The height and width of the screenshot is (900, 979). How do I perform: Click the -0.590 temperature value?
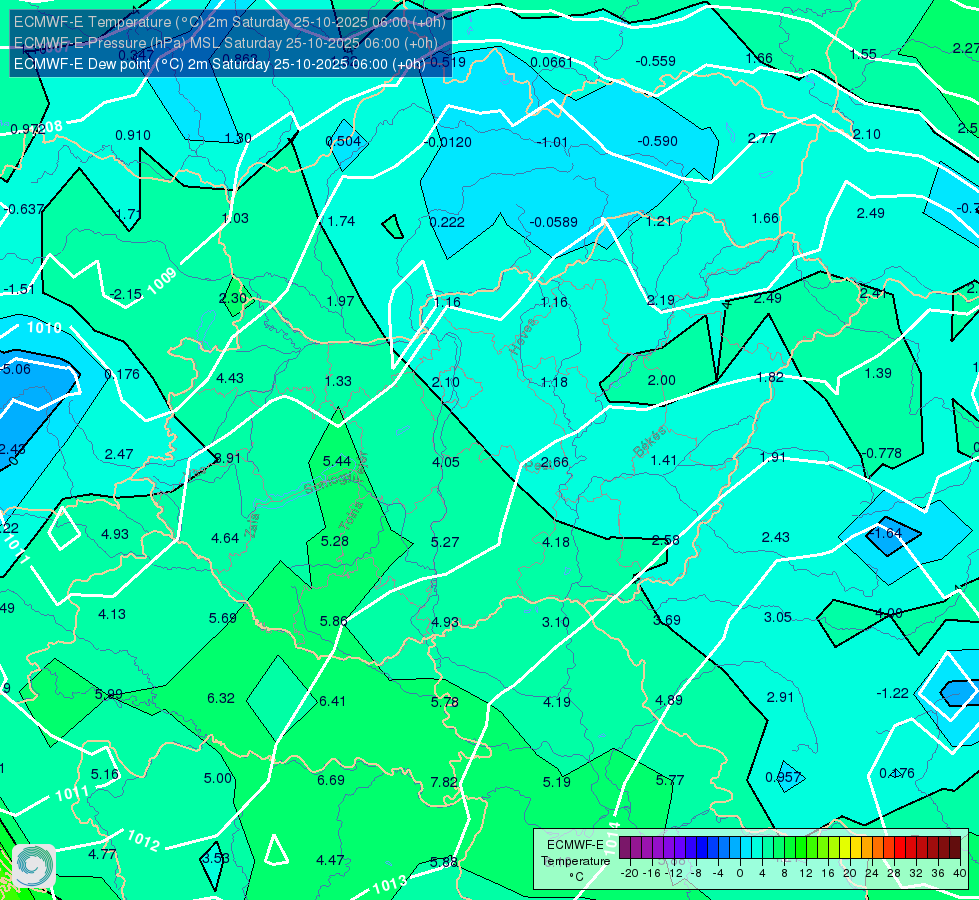click(x=657, y=141)
